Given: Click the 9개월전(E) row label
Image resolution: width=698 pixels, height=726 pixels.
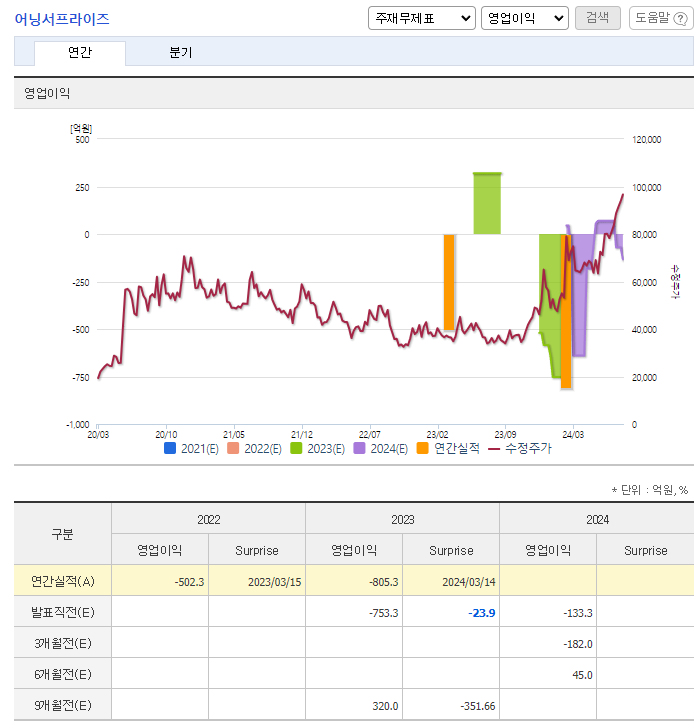Looking at the screenshot, I should click(x=62, y=705).
